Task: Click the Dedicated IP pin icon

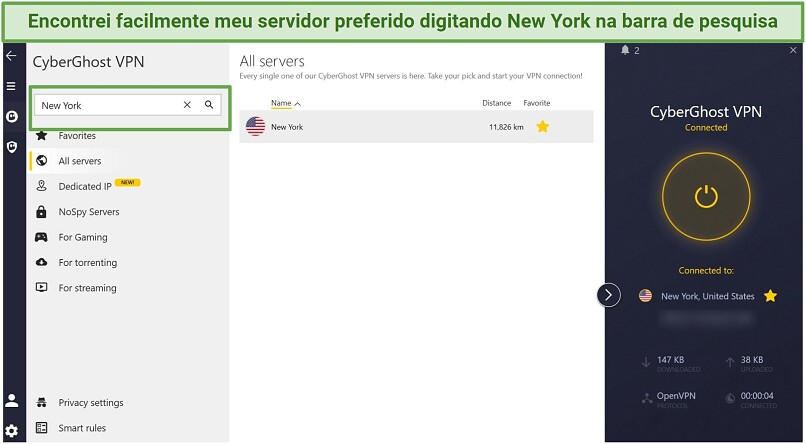Action: (42, 186)
